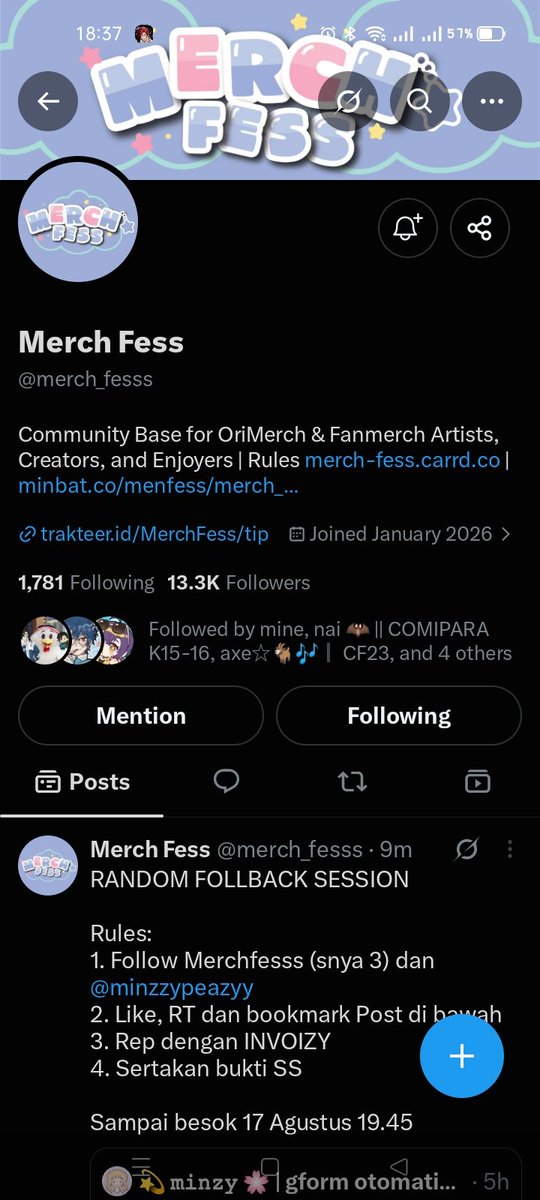Screen dimensions: 540x1200
Task: View the 1,781 Following list
Action: (x=86, y=582)
